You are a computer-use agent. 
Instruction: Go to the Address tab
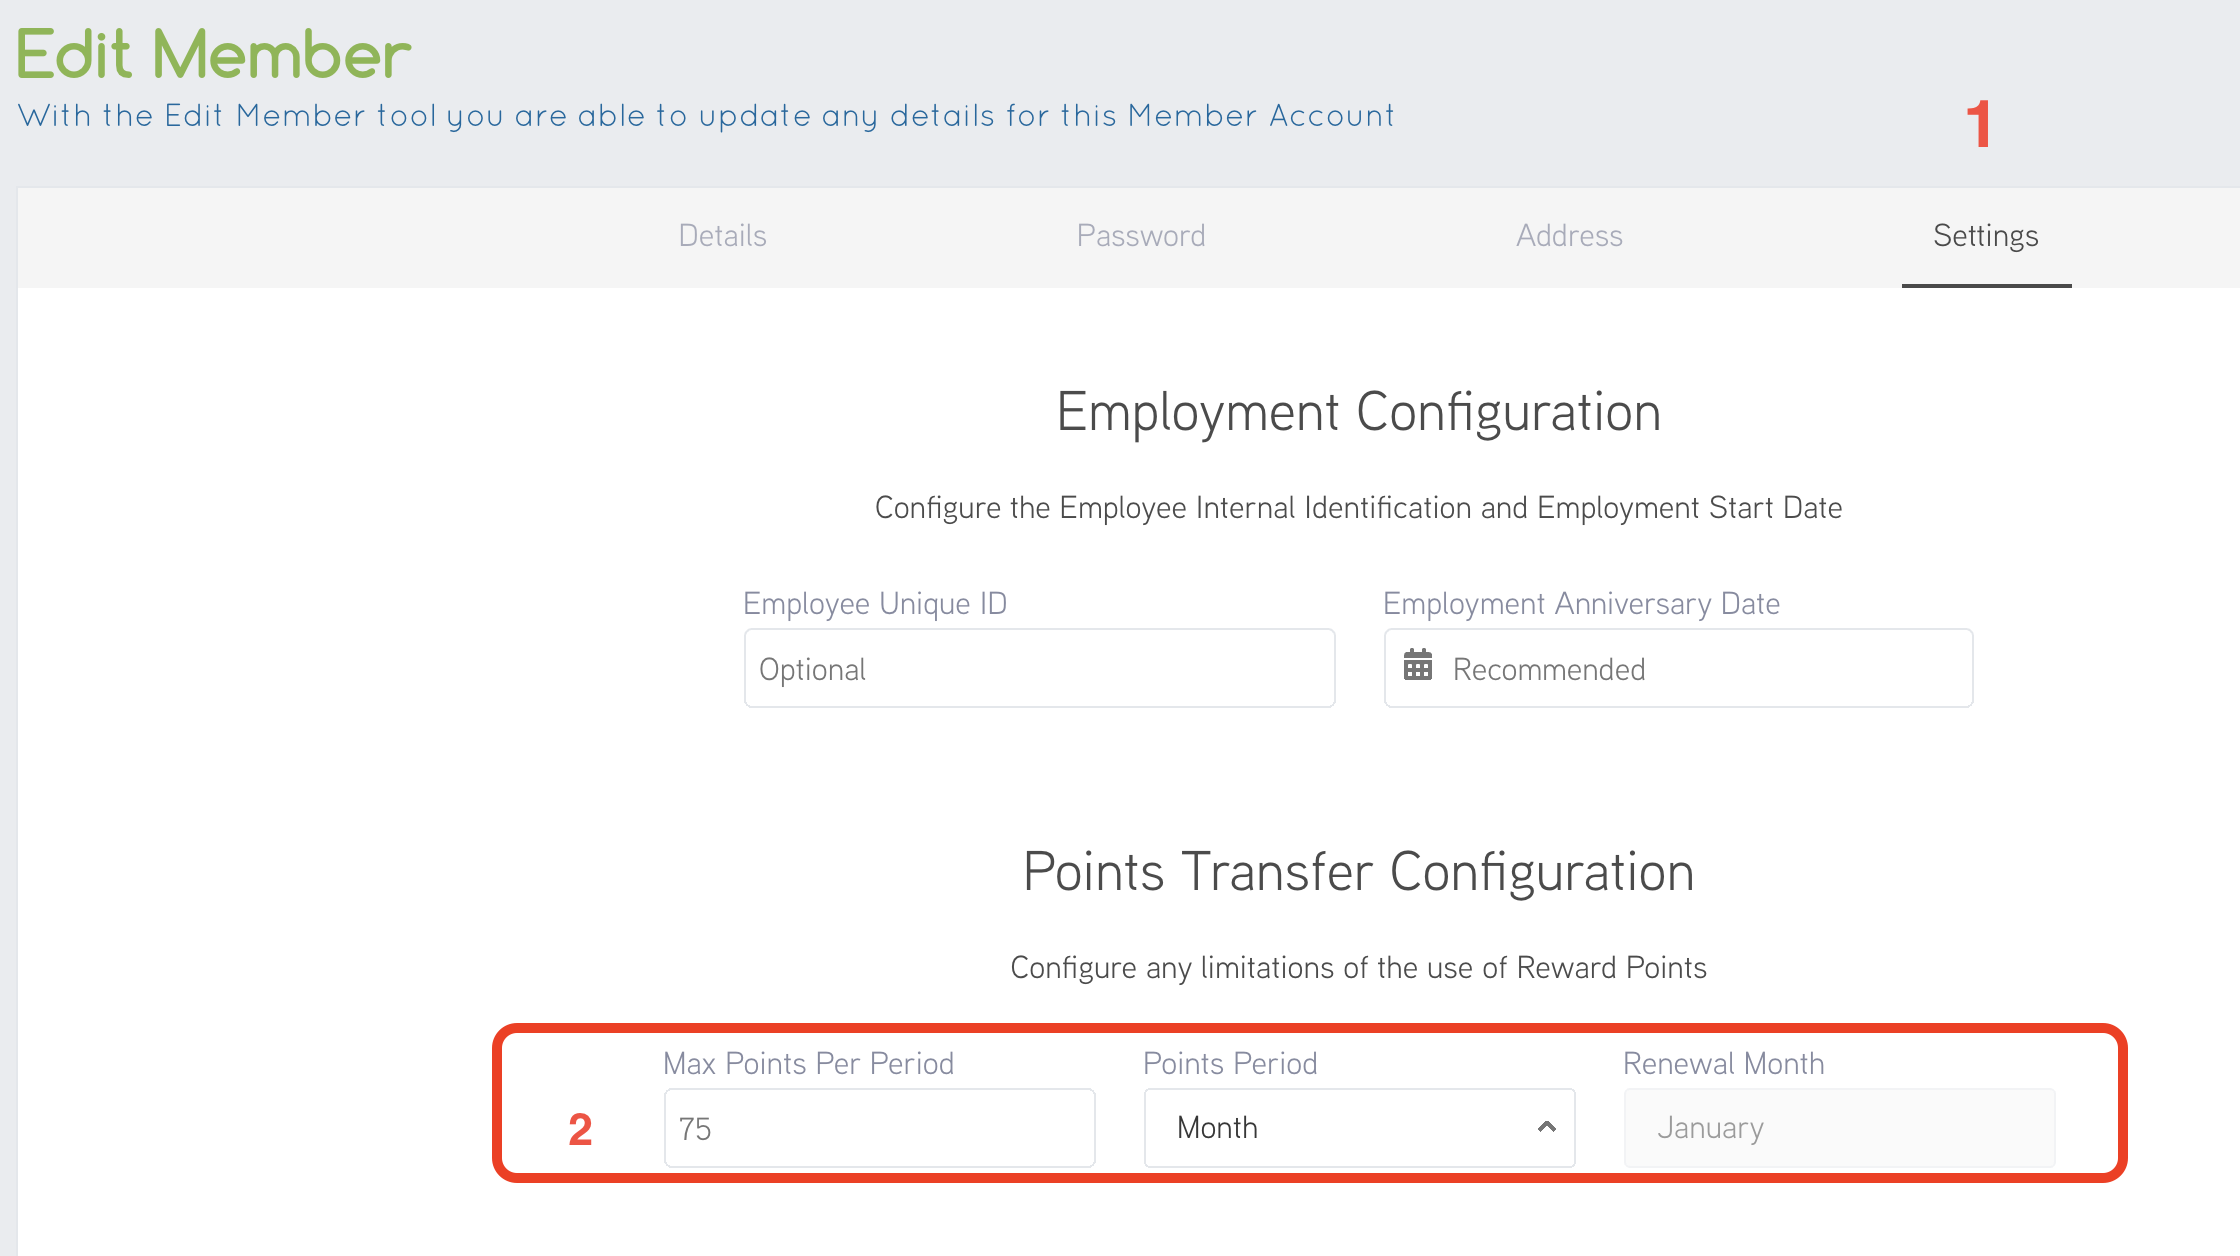[1568, 236]
